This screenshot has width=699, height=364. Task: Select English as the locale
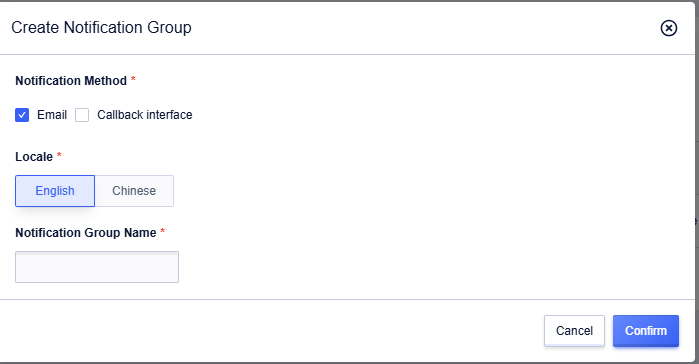[x=55, y=191]
